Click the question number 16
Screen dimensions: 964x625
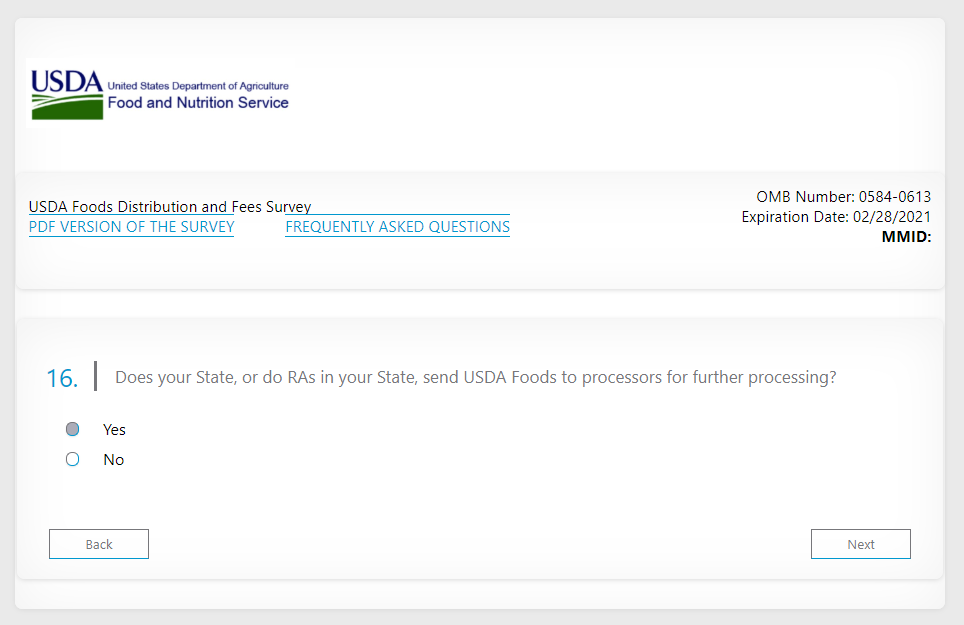[x=61, y=378]
